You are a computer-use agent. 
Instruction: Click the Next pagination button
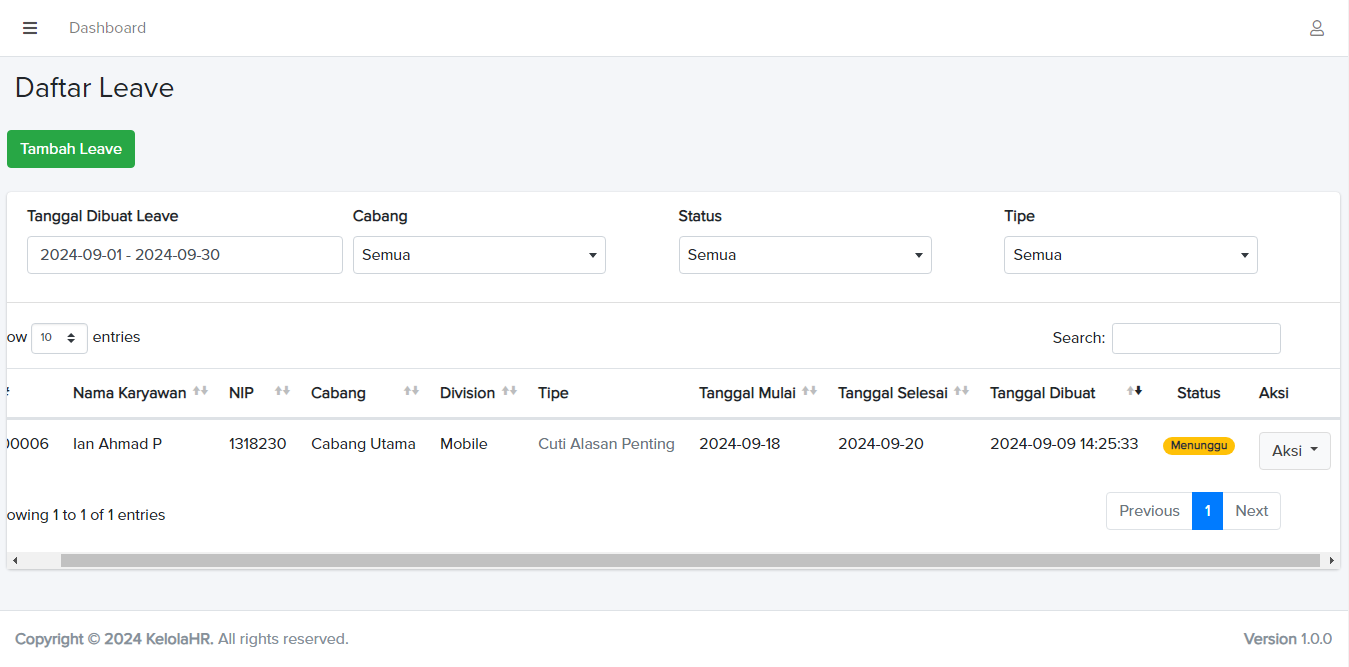click(1251, 511)
